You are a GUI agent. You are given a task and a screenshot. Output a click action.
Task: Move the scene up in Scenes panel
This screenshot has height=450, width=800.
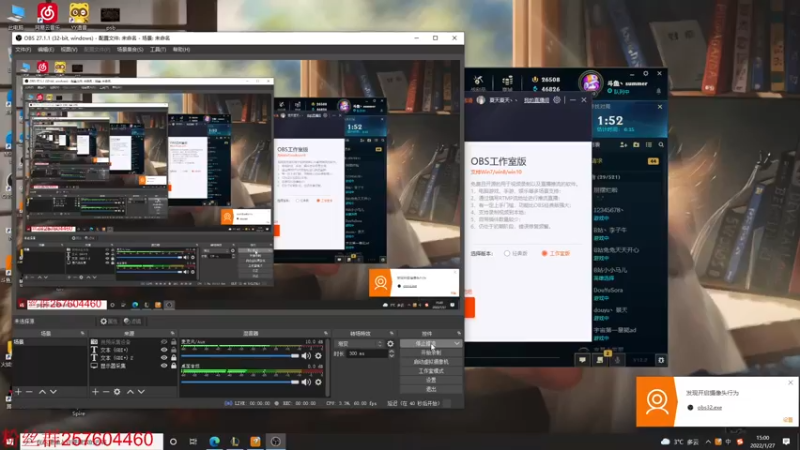tap(42, 392)
